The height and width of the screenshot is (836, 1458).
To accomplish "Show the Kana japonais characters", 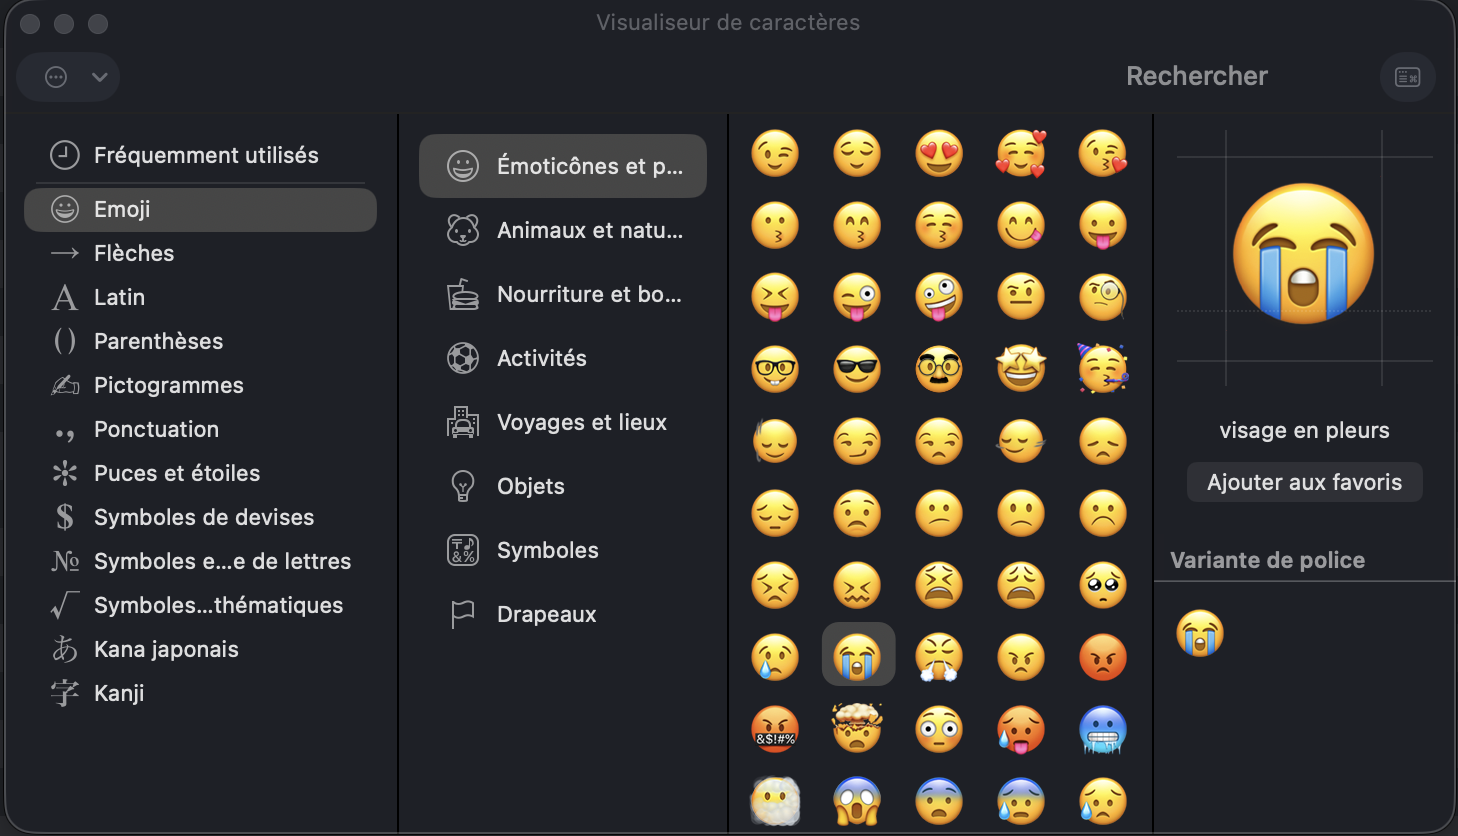I will [x=166, y=649].
